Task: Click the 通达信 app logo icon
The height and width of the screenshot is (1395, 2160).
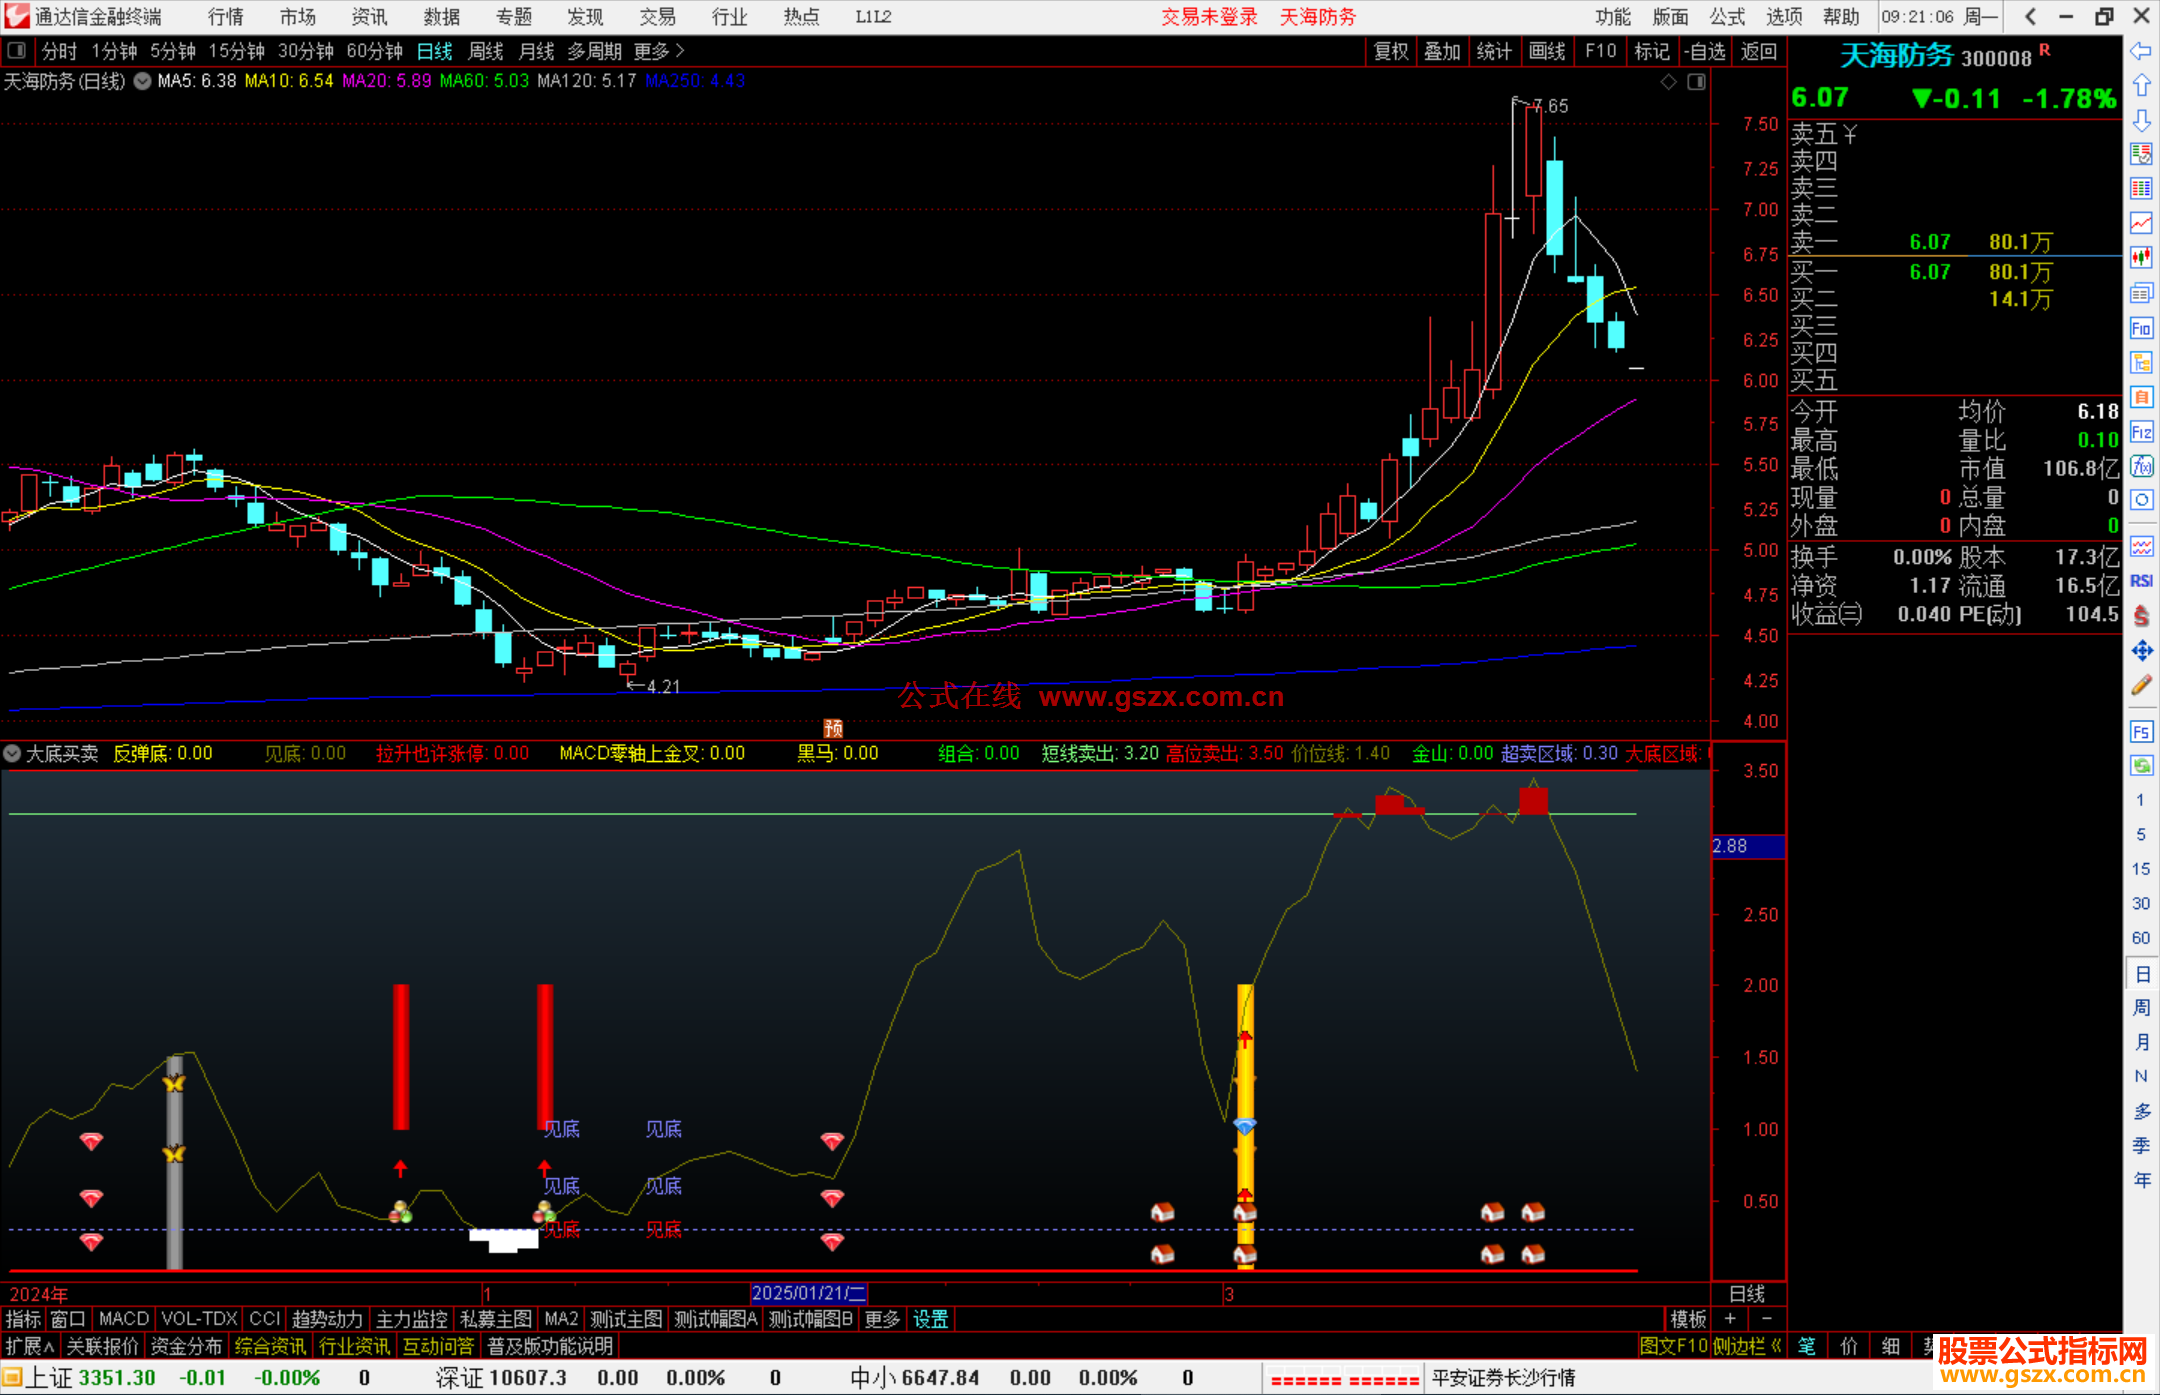Action: pyautogui.click(x=17, y=16)
